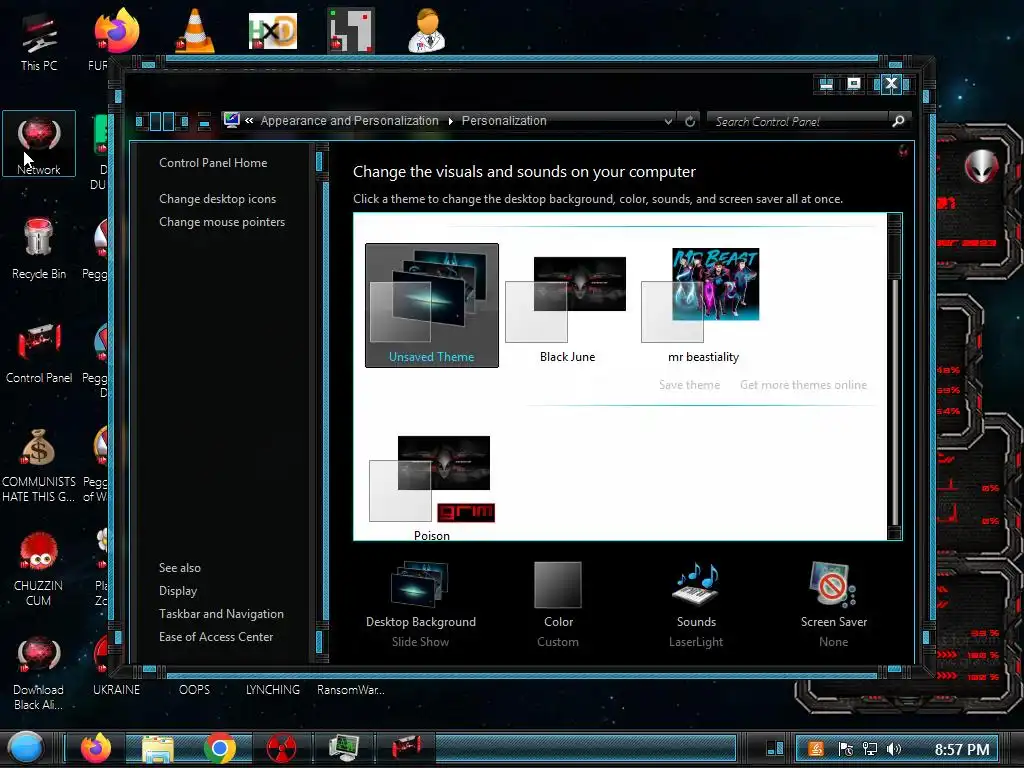Click the back/forward navigation buttons

[x=162, y=121]
